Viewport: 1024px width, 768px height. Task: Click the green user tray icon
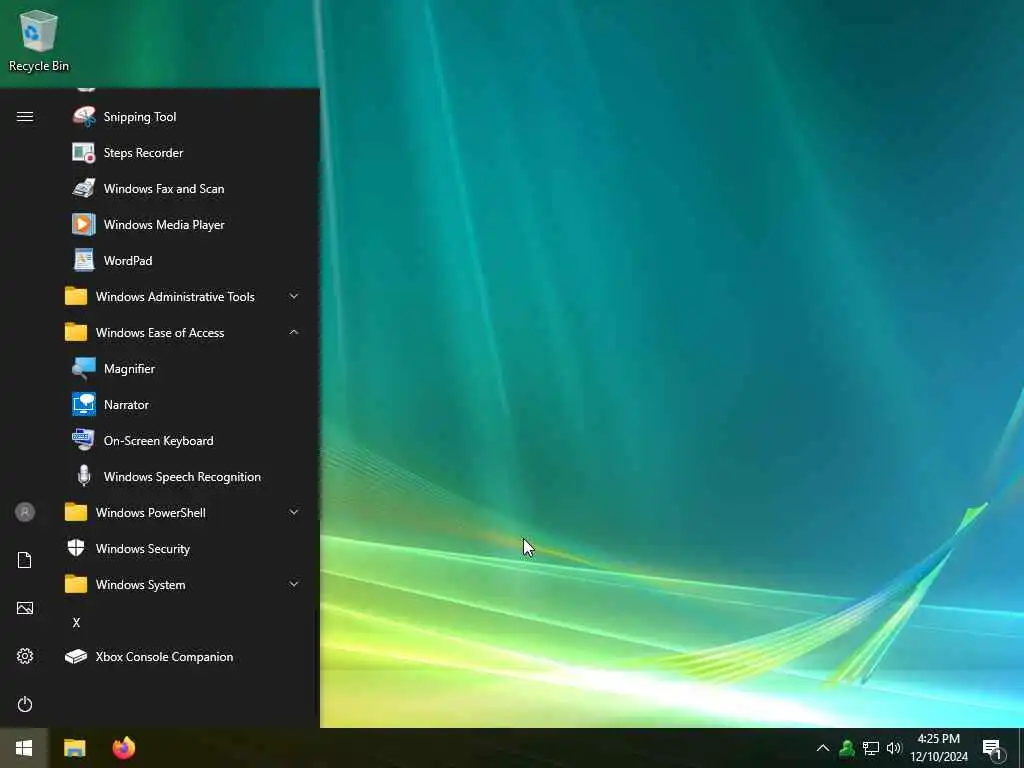coord(847,748)
